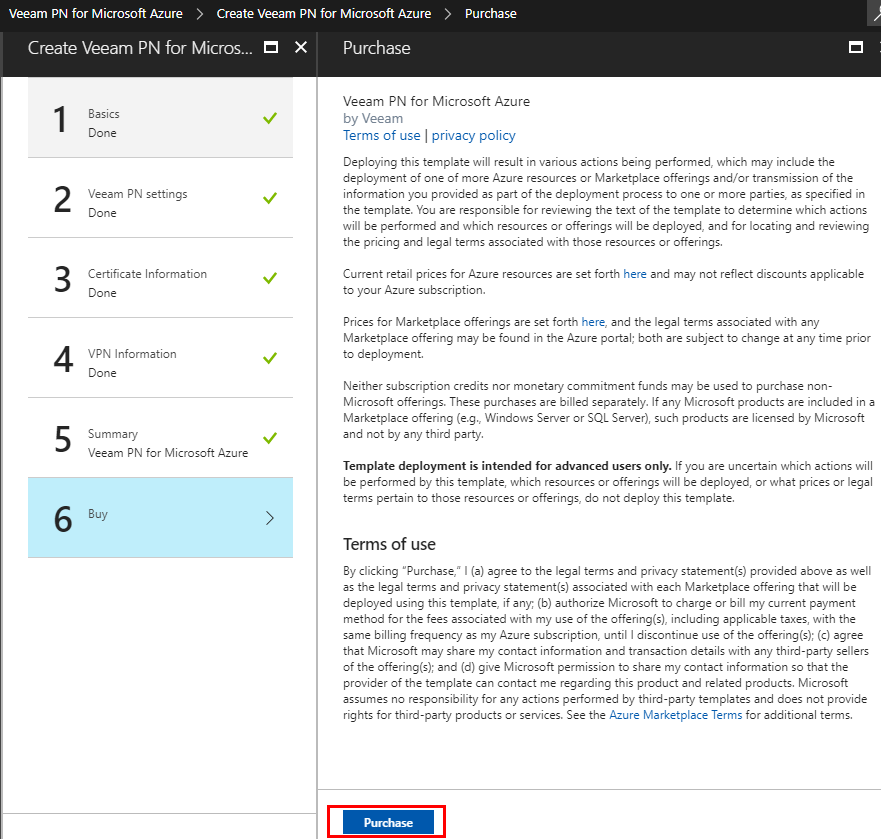Viewport: 881px width, 839px height.
Task: Maximize the Purchase blade
Action: click(x=856, y=47)
